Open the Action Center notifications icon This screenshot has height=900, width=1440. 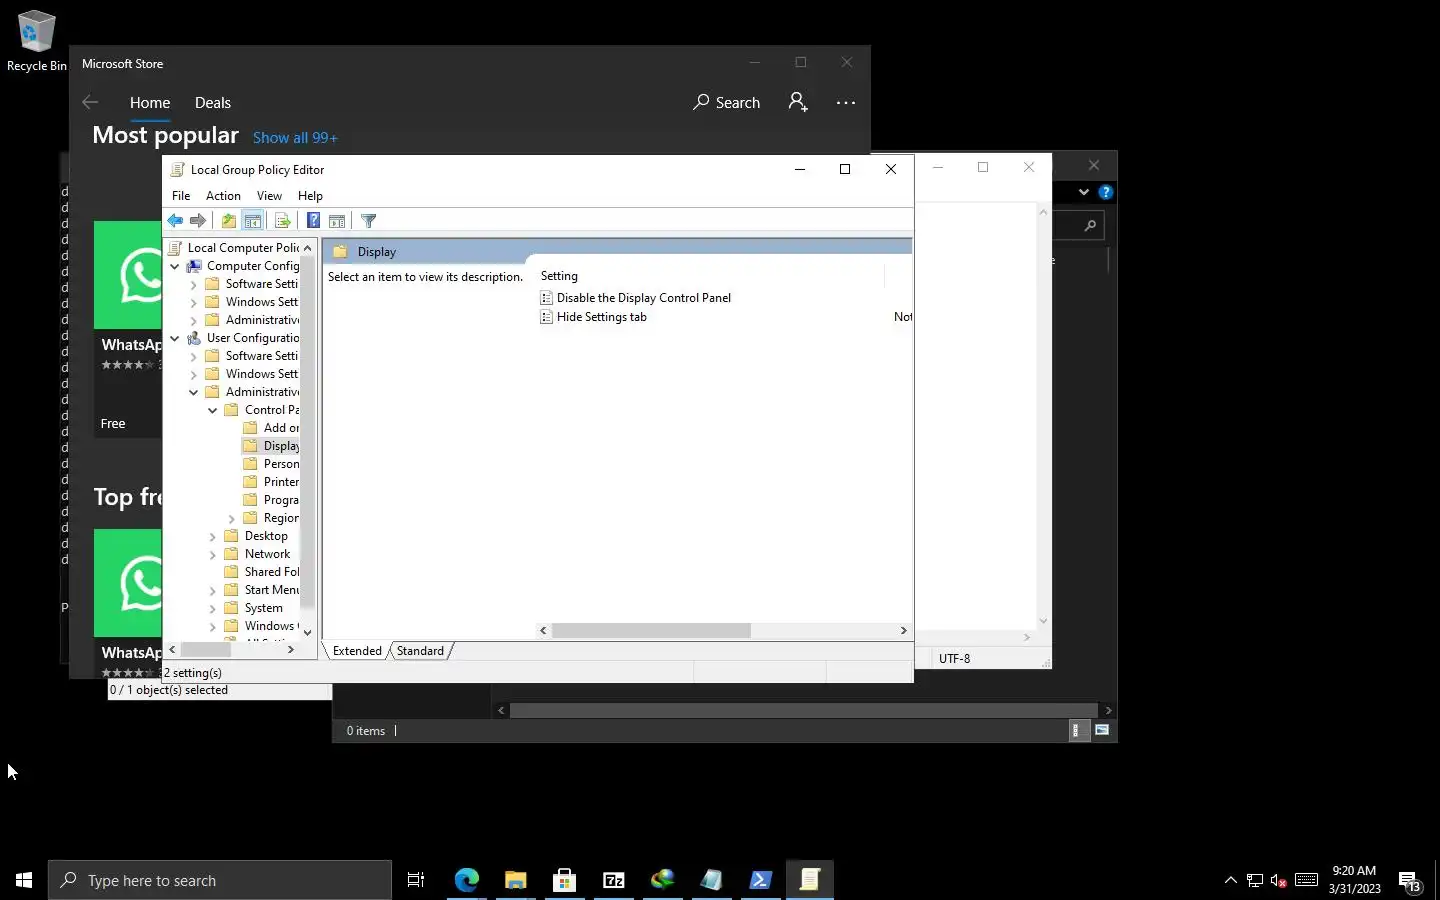coord(1410,880)
